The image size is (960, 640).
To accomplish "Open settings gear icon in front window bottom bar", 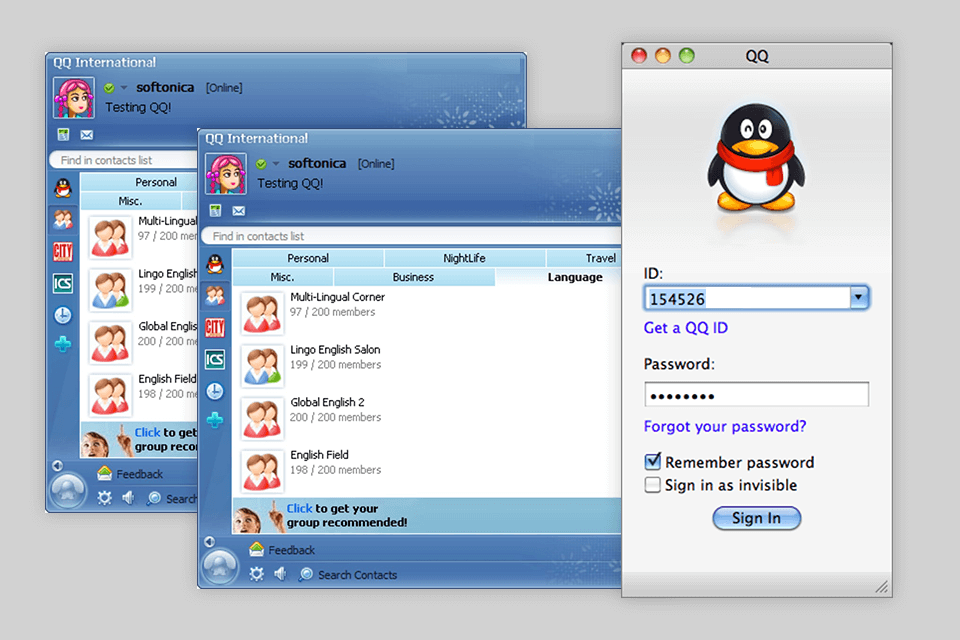I will click(x=257, y=574).
